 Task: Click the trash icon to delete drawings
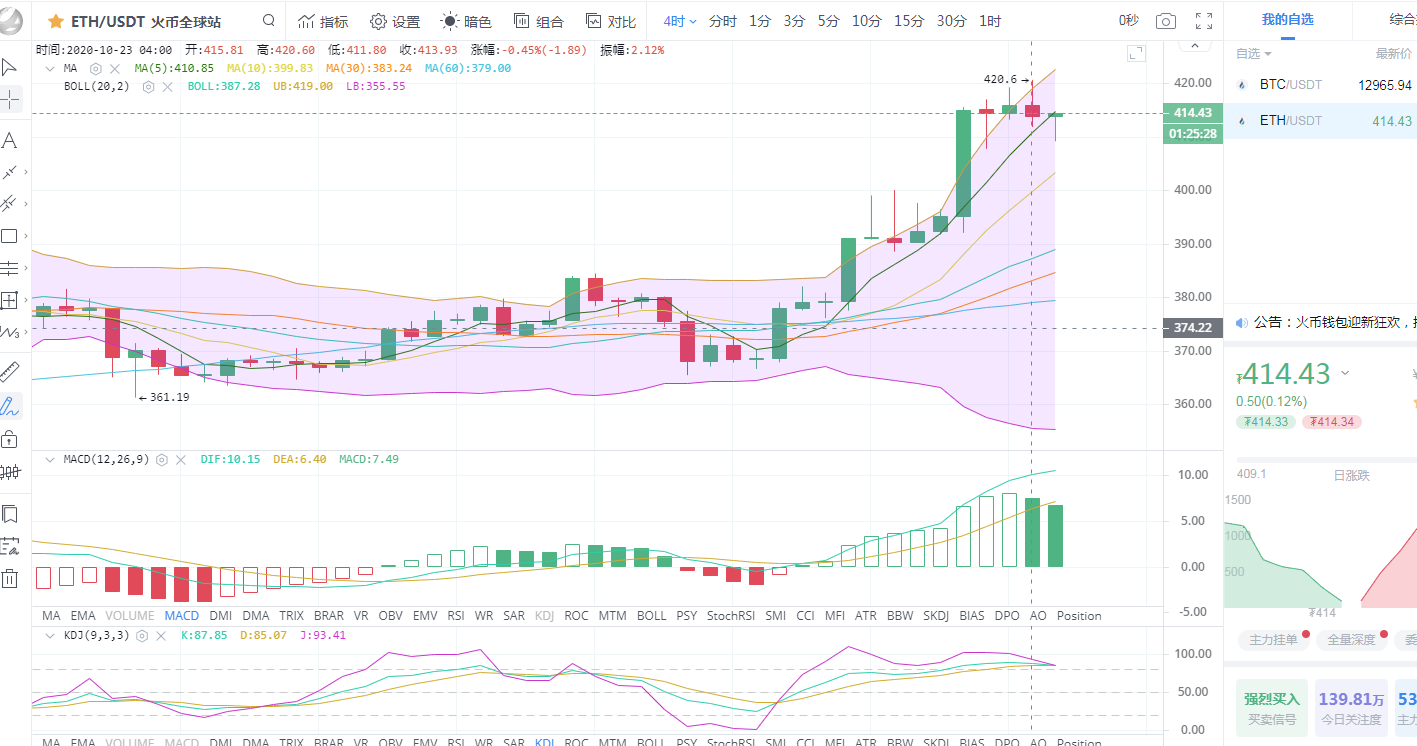click(x=10, y=577)
